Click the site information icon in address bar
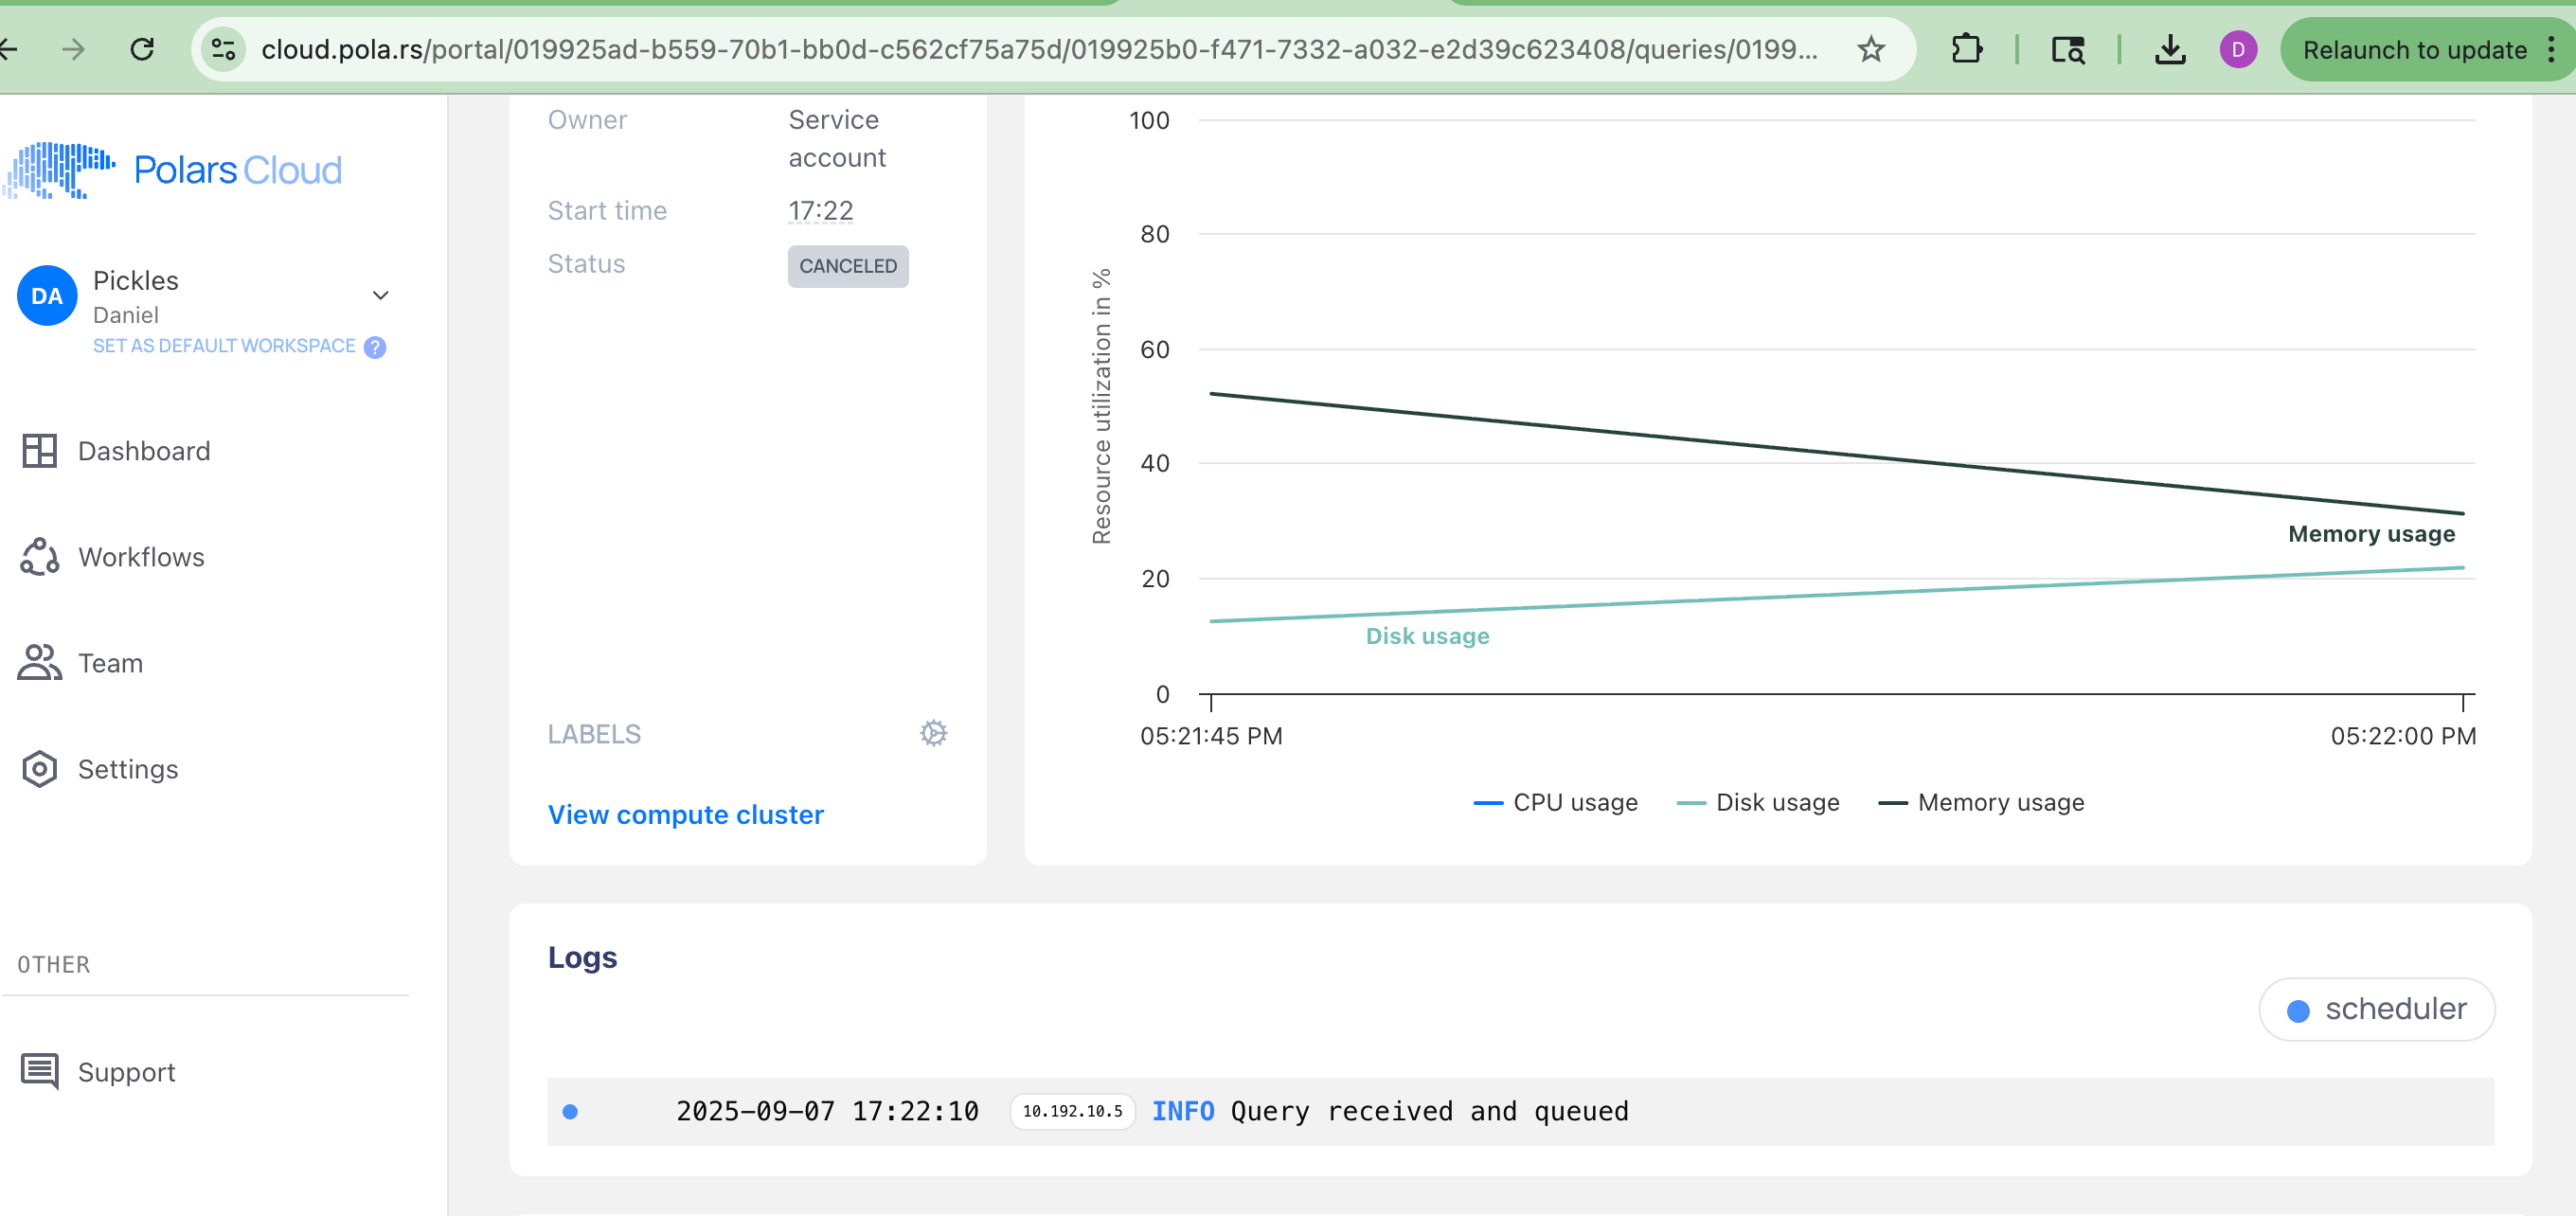This screenshot has width=2576, height=1216. (224, 49)
